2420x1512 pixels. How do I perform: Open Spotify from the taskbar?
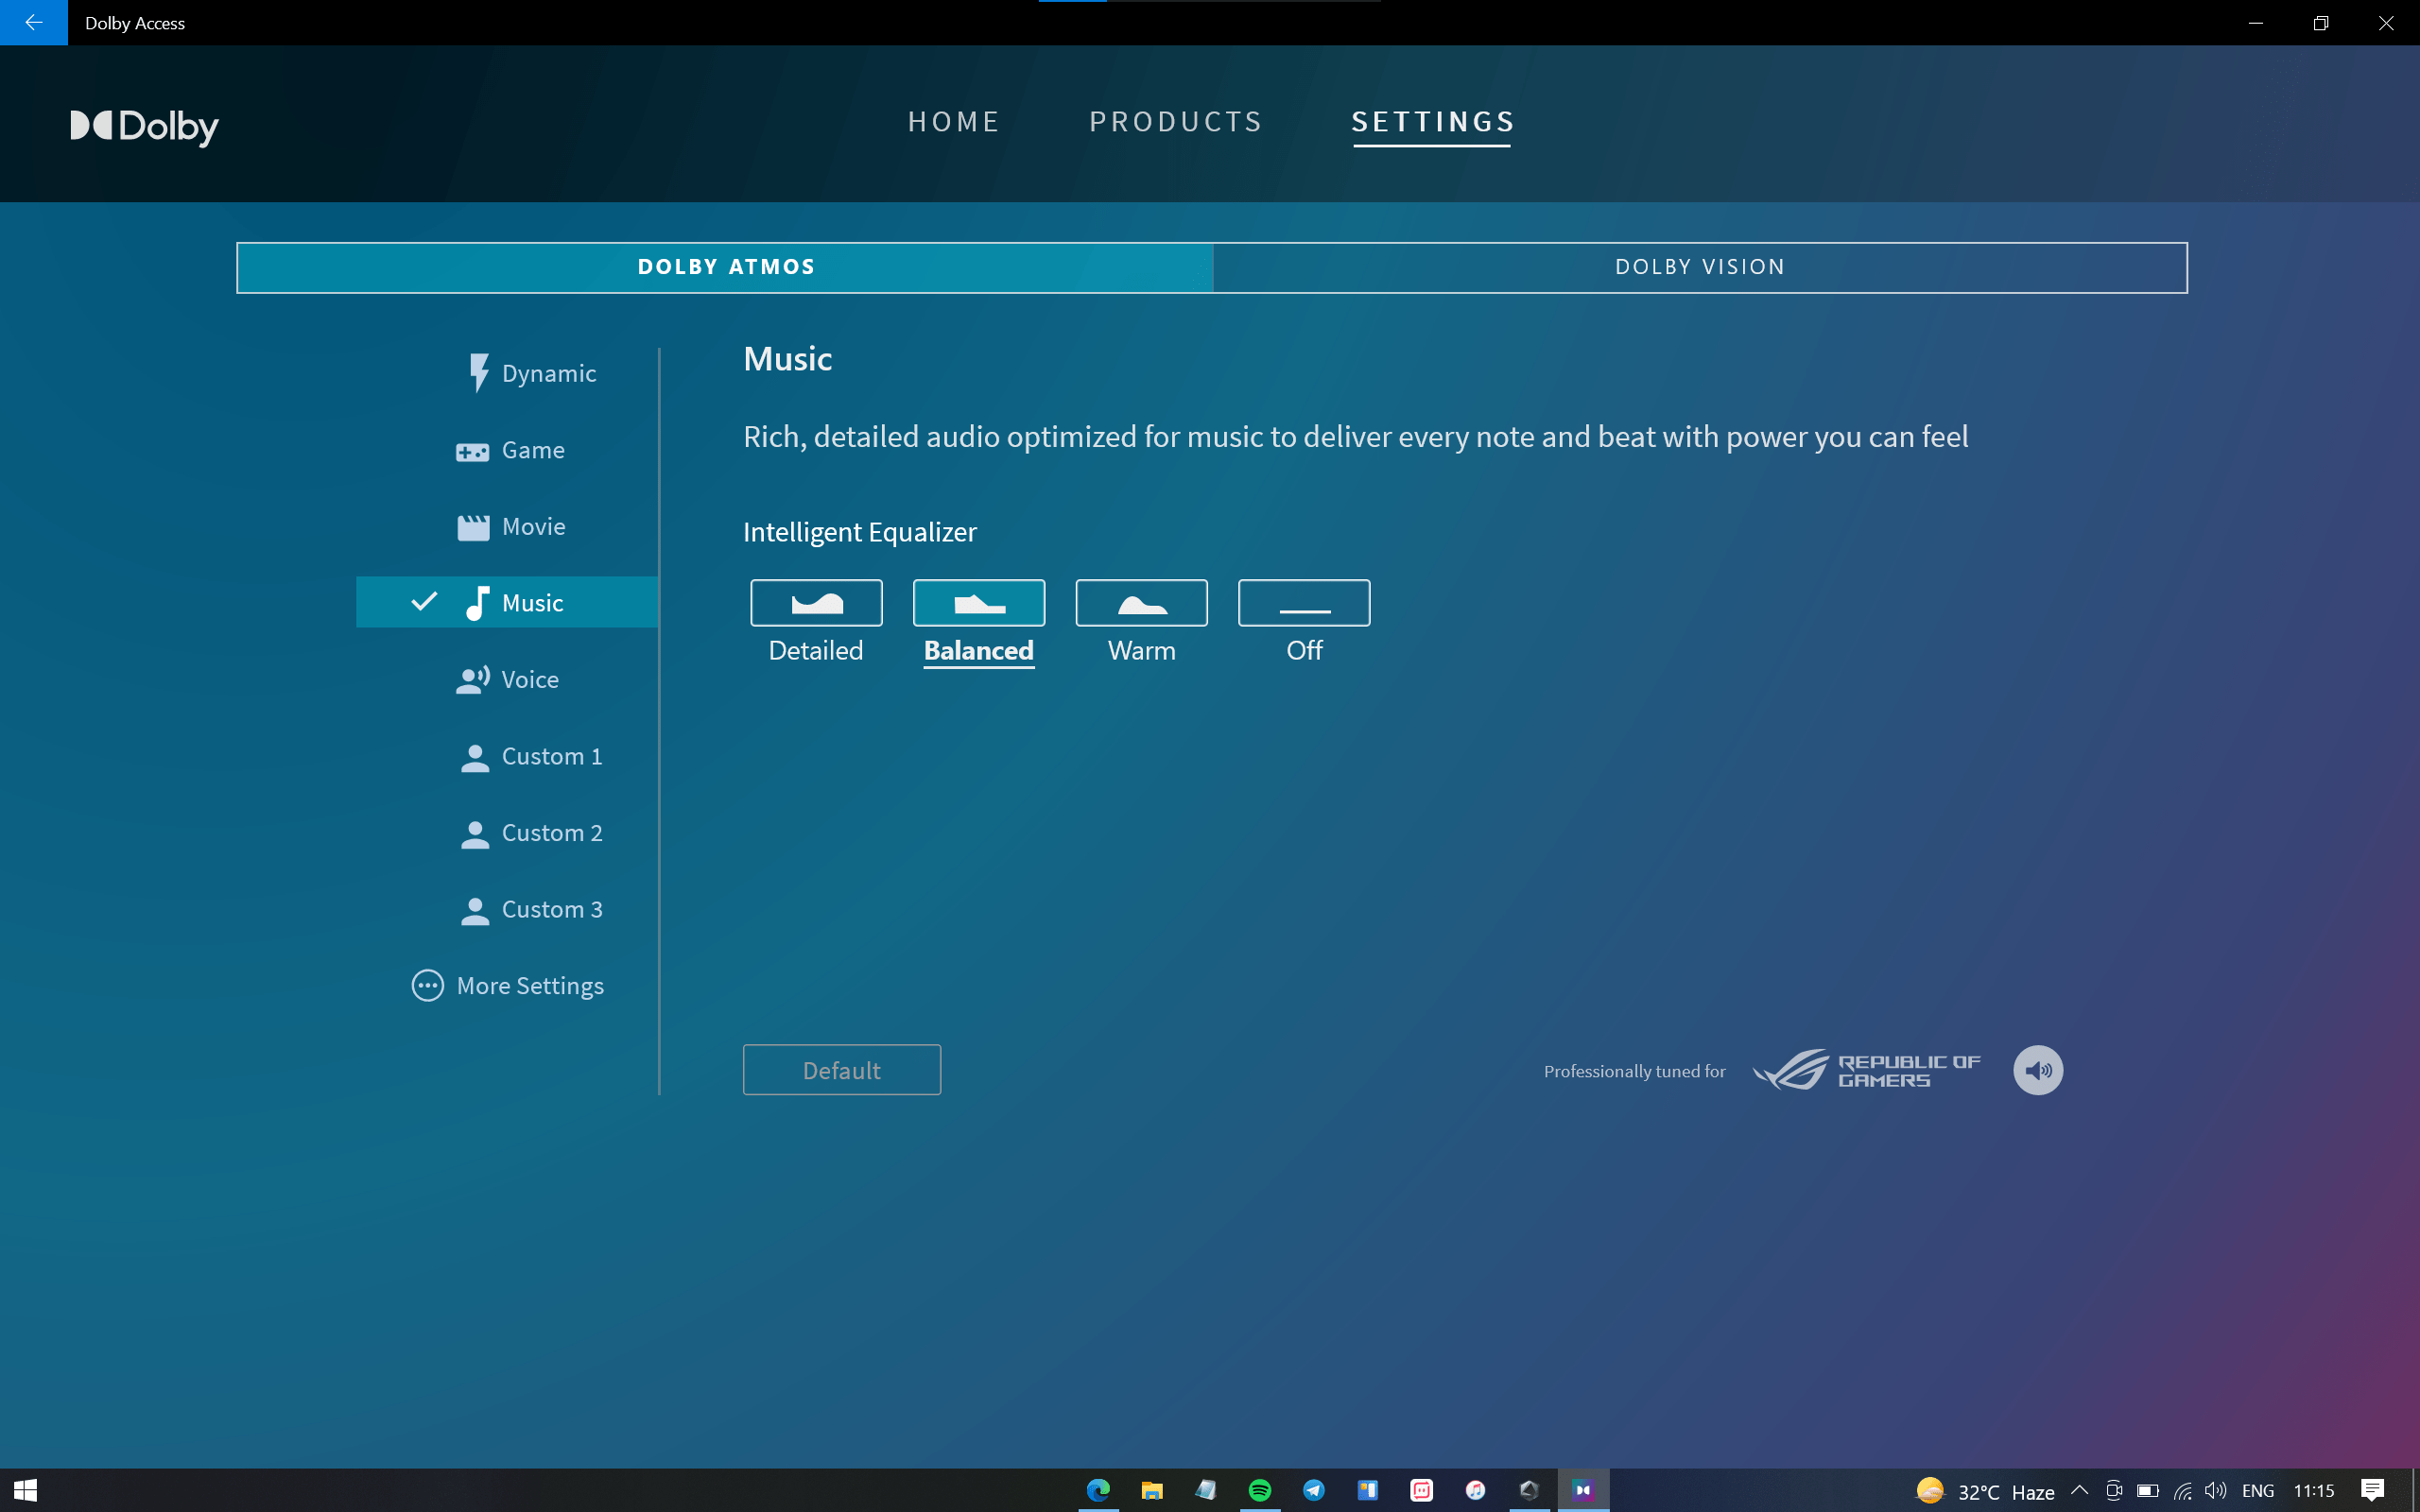[x=1259, y=1490]
